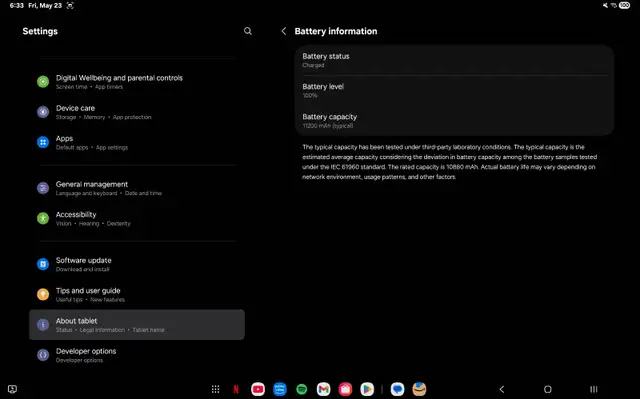Tap the navigation Home button
The width and height of the screenshot is (640, 399).
point(548,389)
